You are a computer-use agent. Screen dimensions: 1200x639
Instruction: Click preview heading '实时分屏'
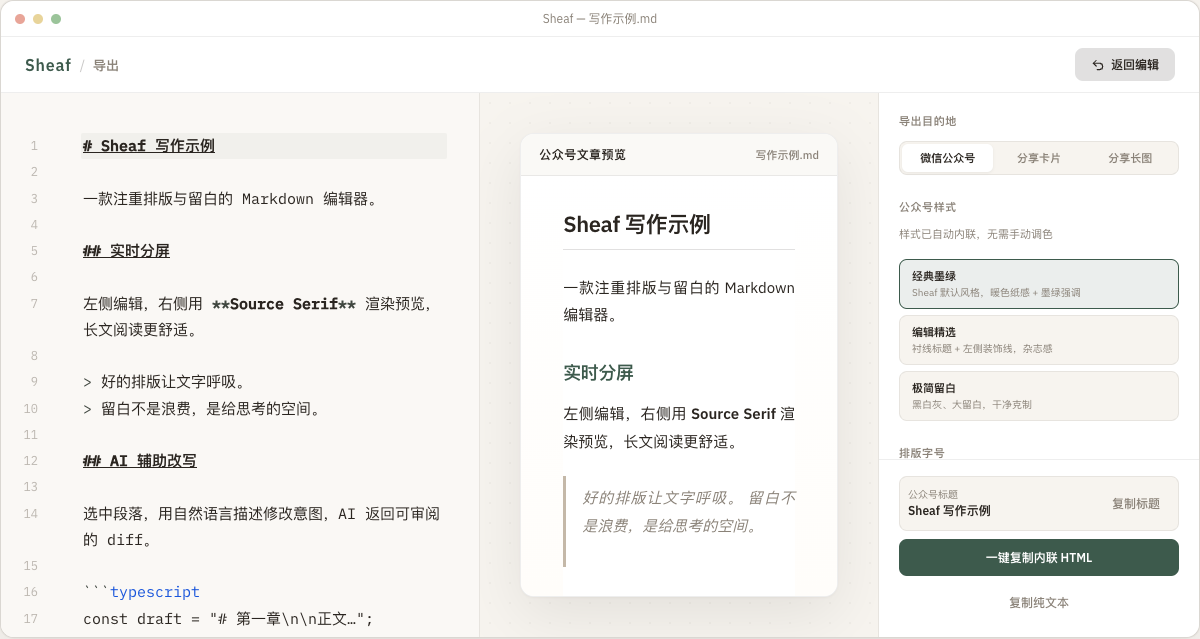click(598, 373)
